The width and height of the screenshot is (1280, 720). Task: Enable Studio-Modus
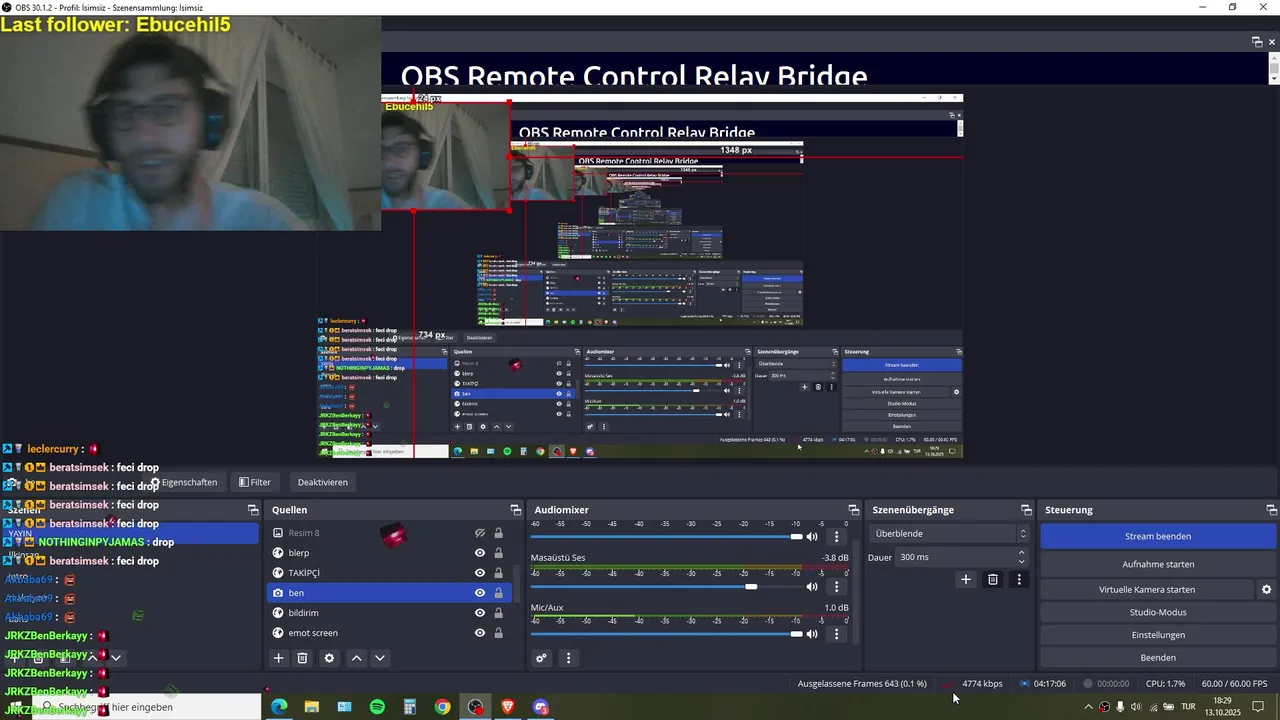(1158, 612)
